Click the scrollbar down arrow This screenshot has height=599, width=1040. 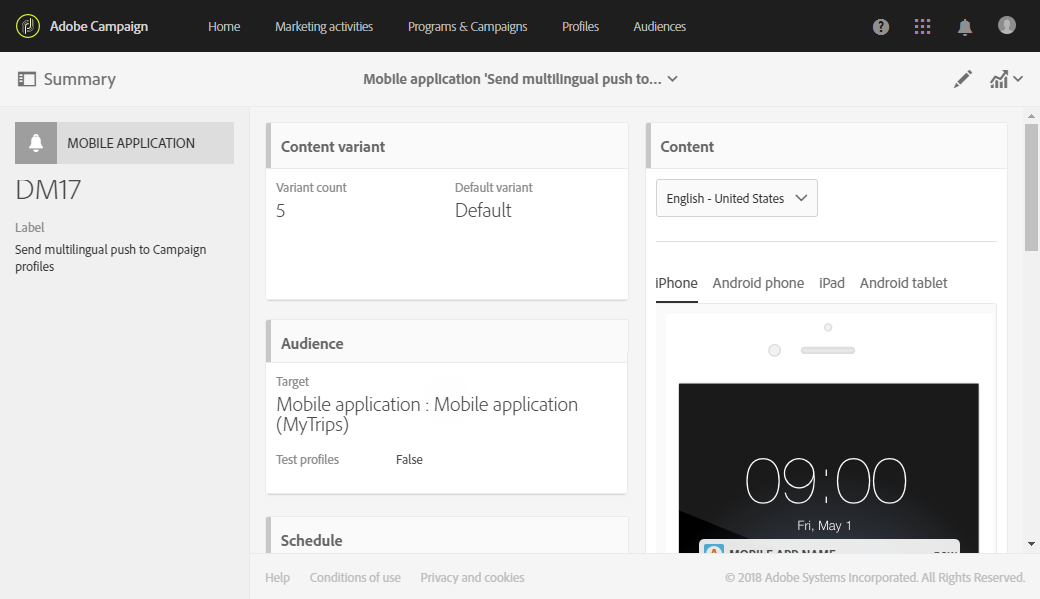[x=1031, y=544]
